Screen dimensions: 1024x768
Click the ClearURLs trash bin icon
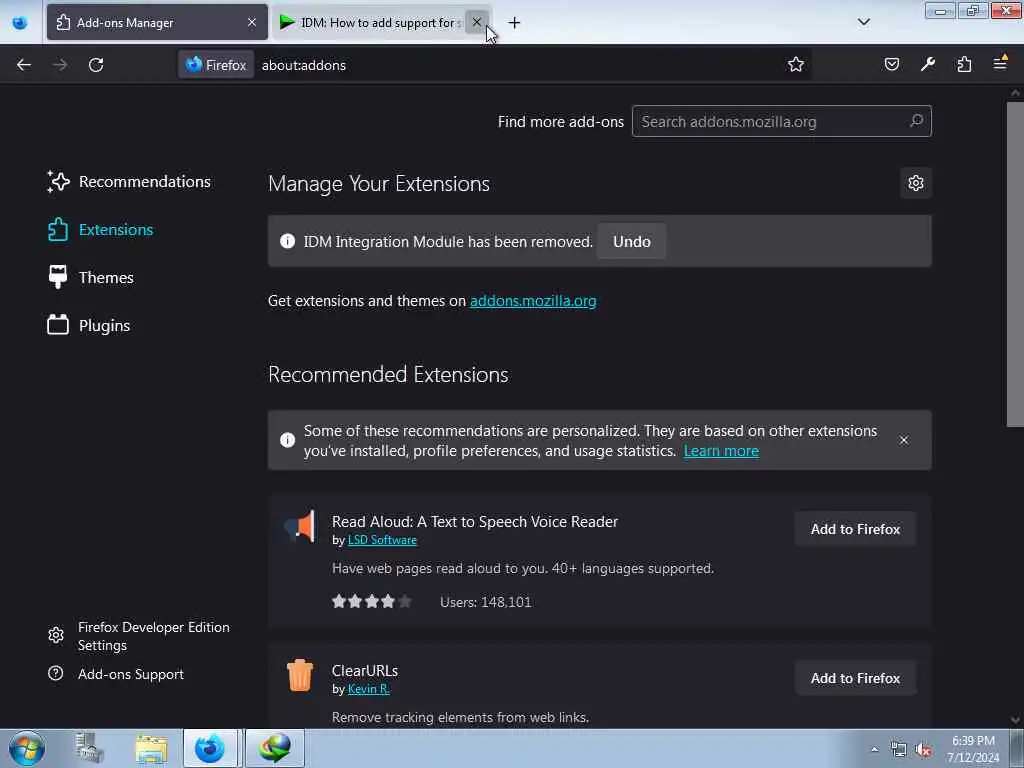coord(300,675)
